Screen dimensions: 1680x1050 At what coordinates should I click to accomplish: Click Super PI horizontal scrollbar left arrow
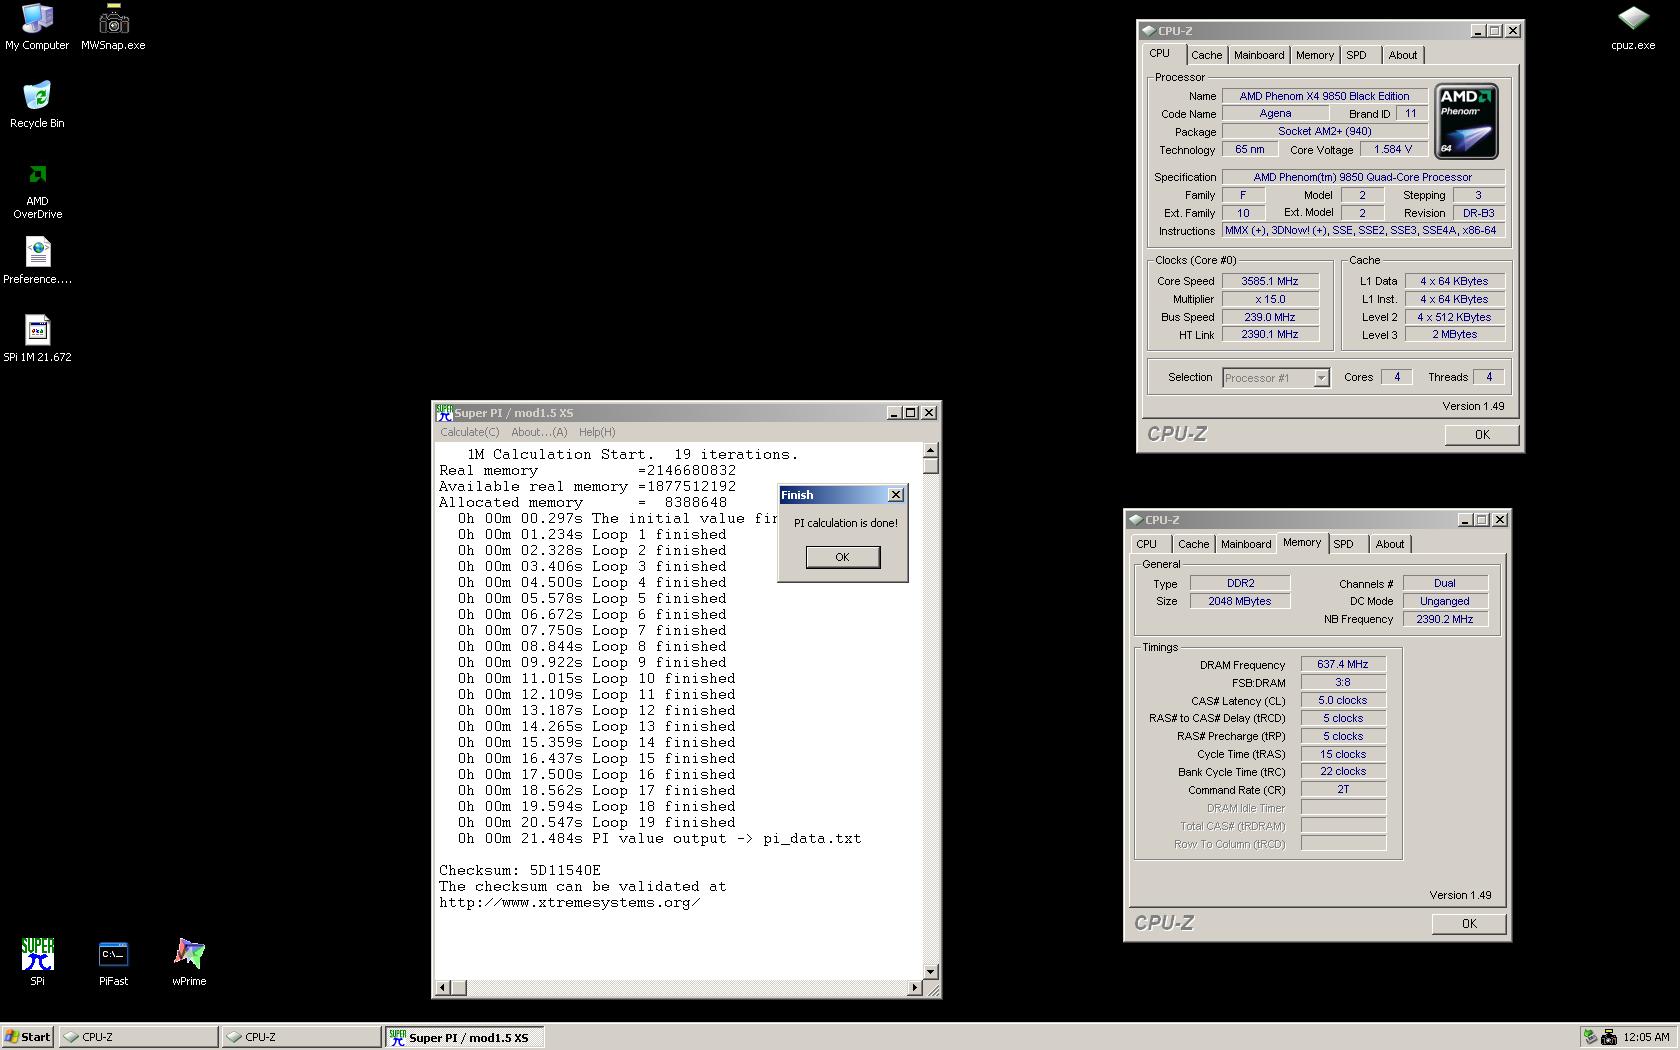click(x=443, y=988)
